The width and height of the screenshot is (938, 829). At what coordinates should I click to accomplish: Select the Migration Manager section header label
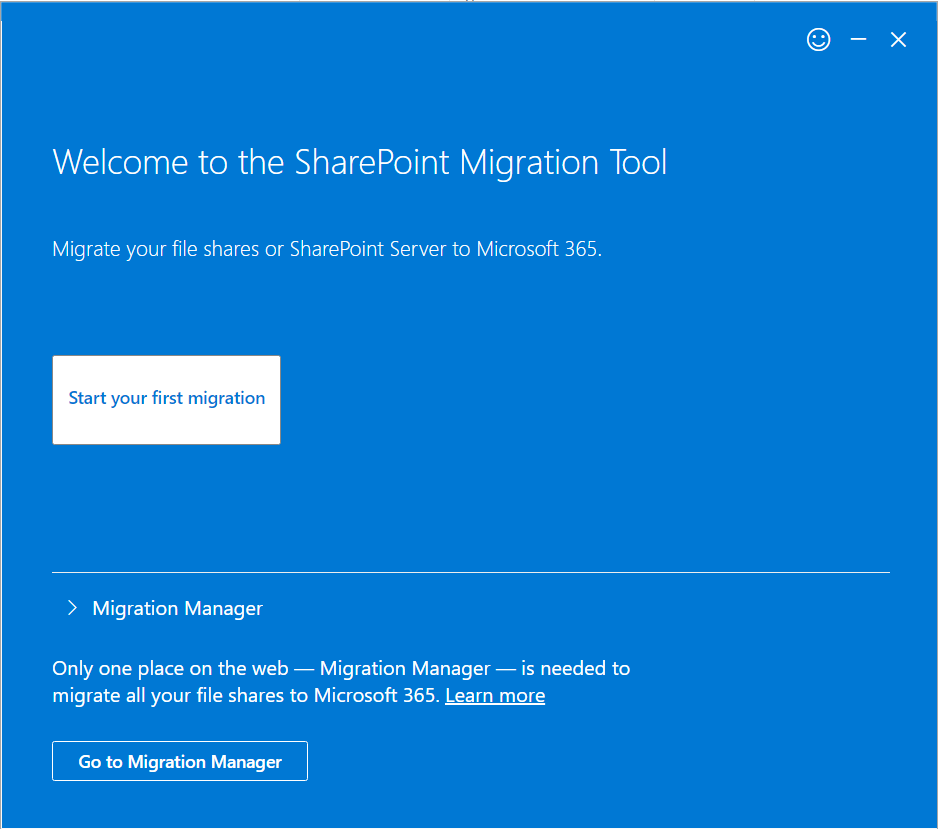[x=177, y=608]
